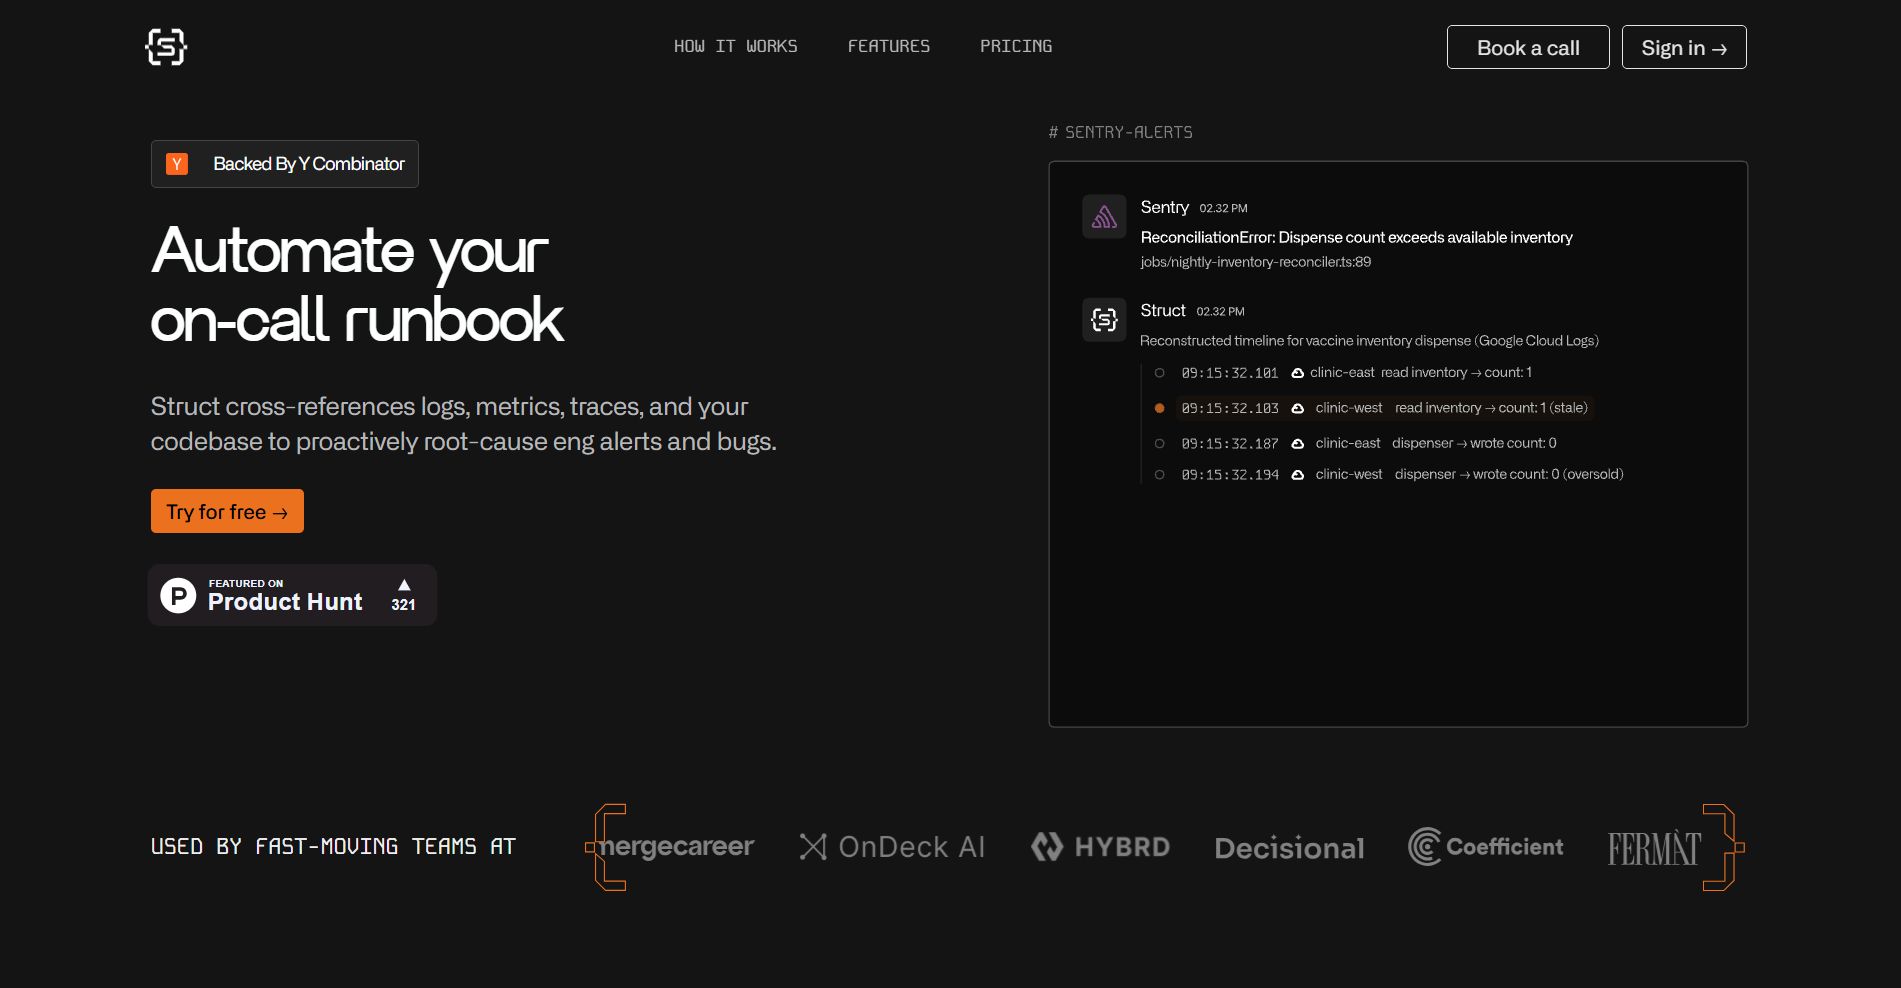This screenshot has width=1901, height=988.
Task: Click the Sentry sender name in alert
Action: click(1164, 207)
